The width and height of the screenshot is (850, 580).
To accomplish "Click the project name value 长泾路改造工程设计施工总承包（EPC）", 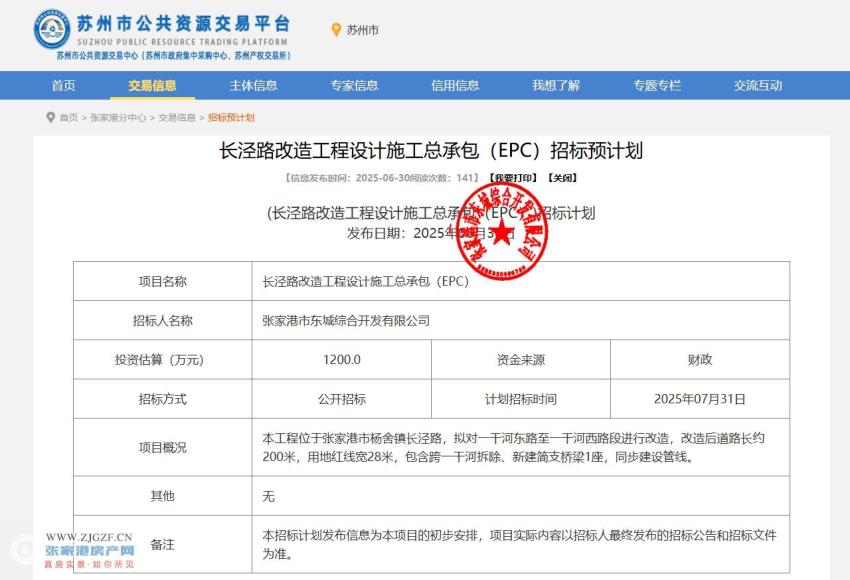I will click(x=365, y=281).
